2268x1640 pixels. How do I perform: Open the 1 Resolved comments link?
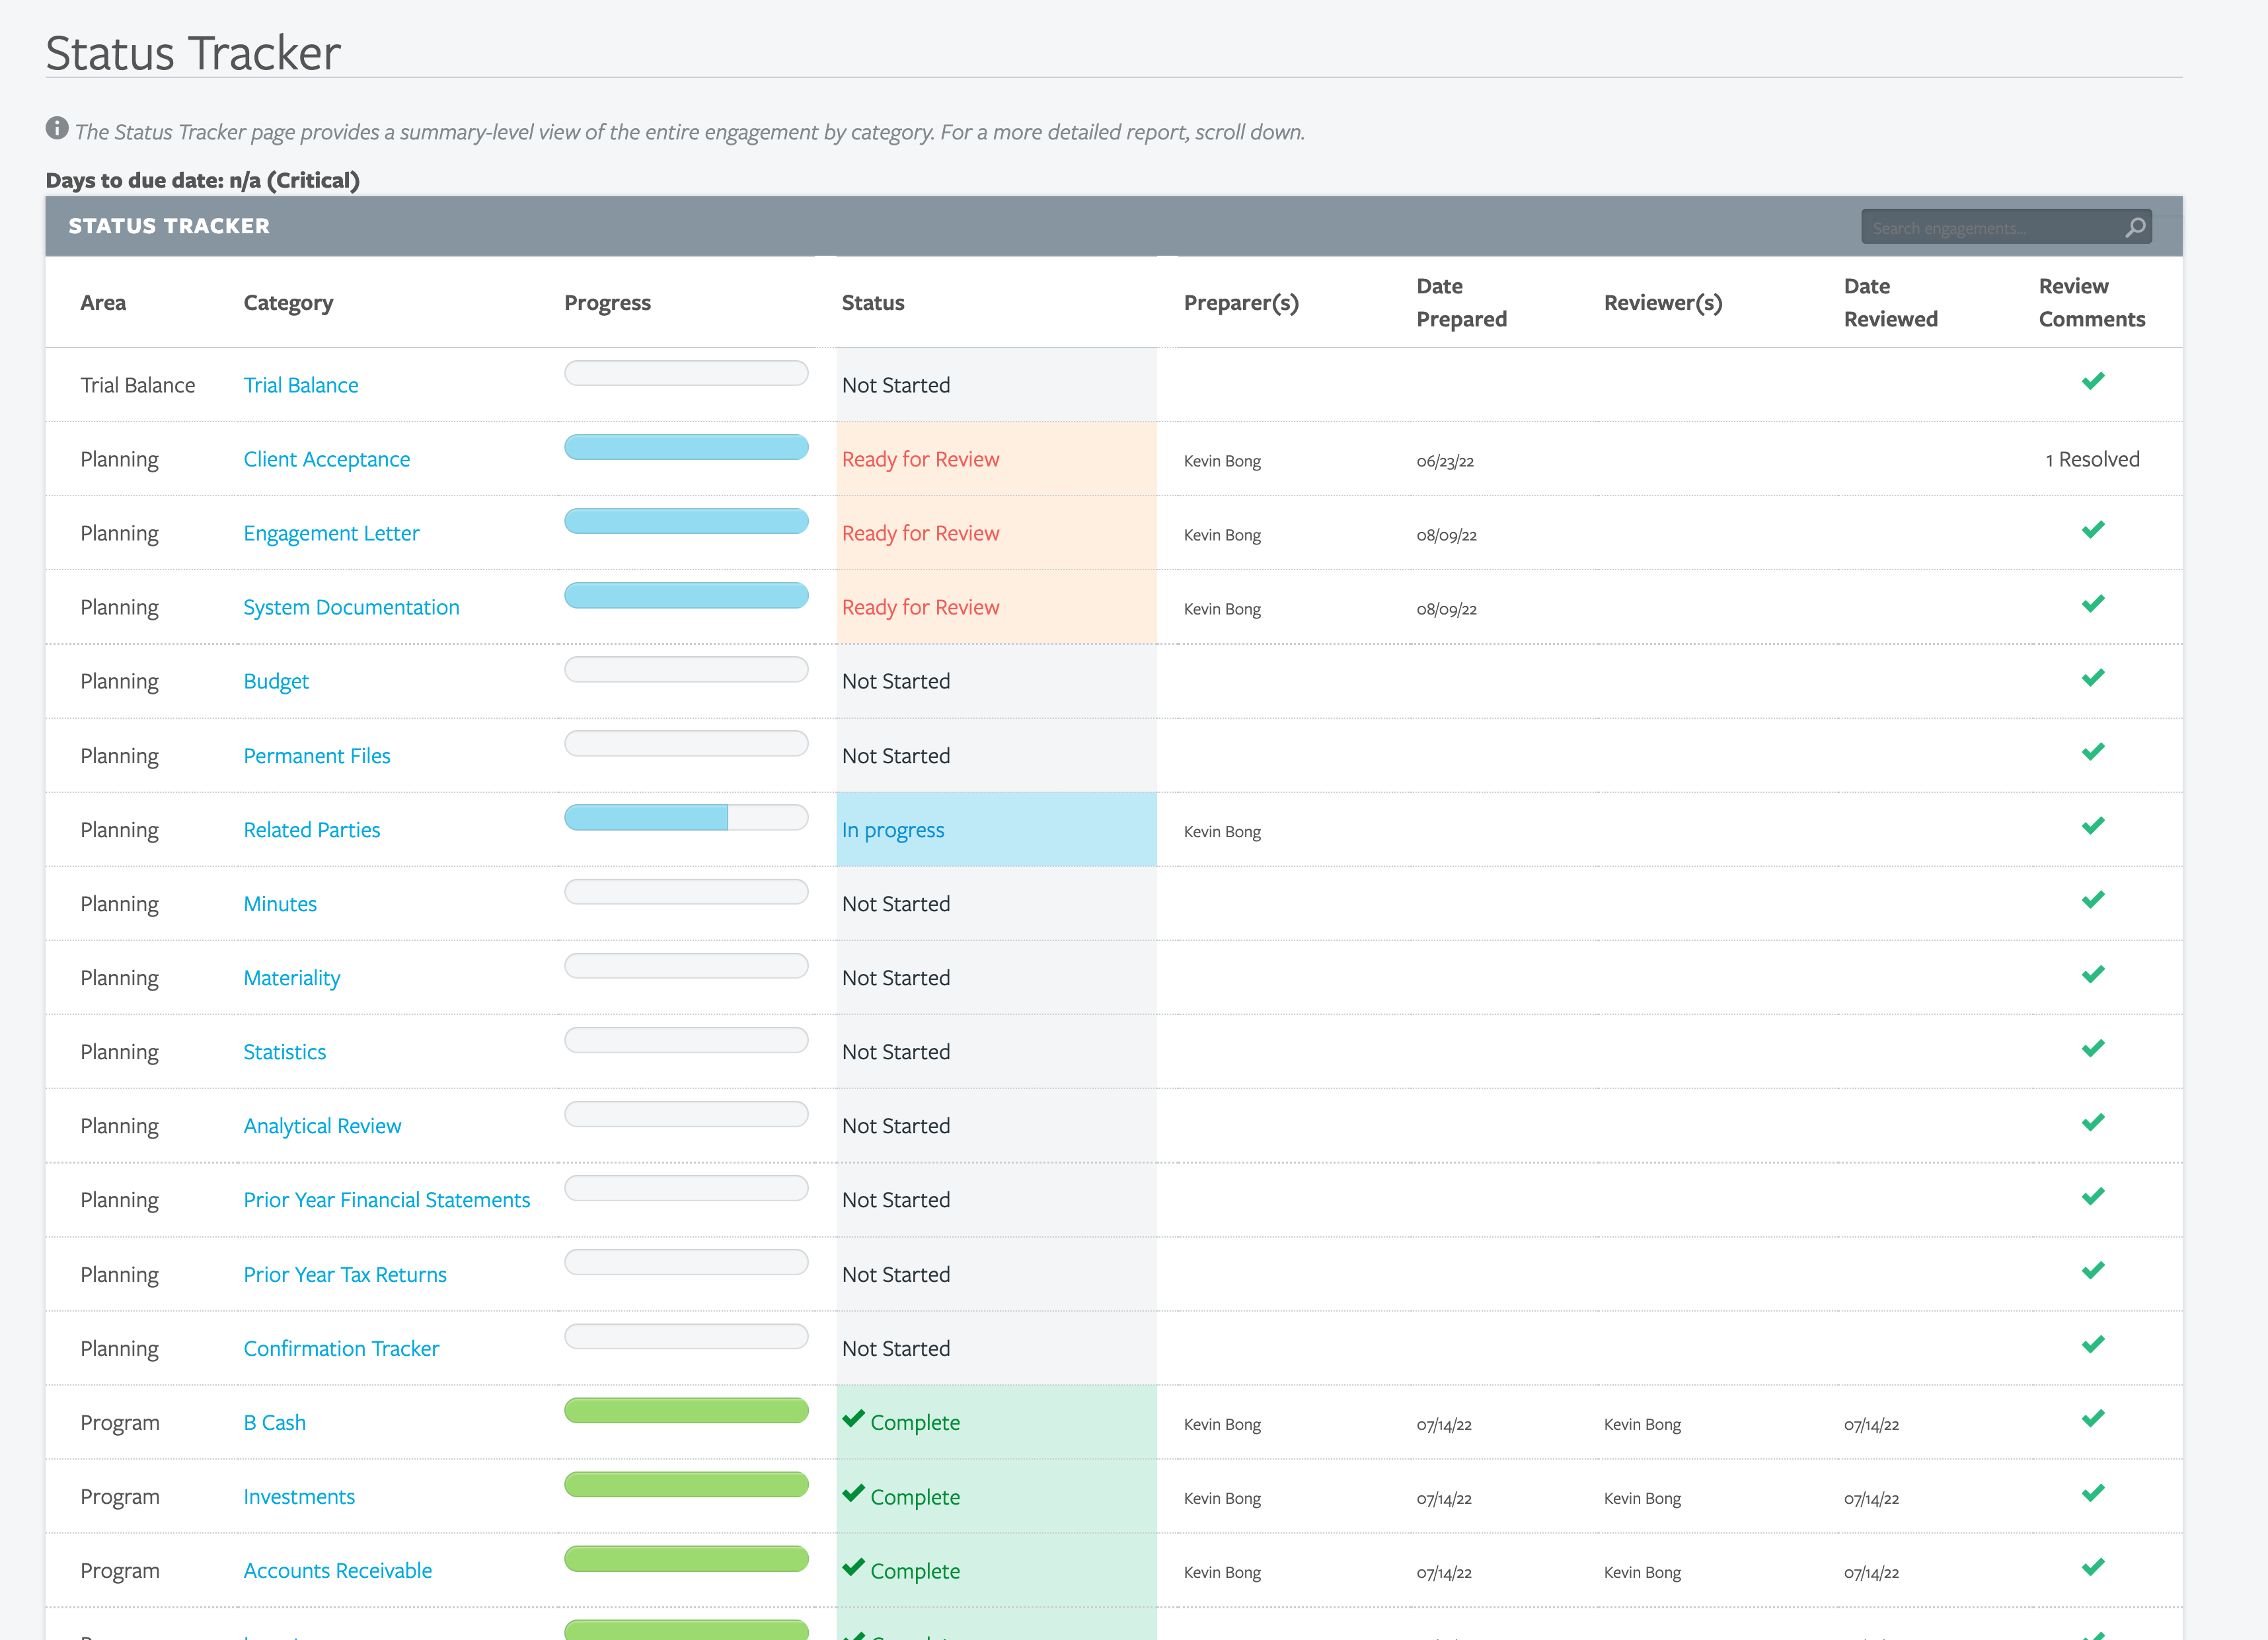(2093, 459)
